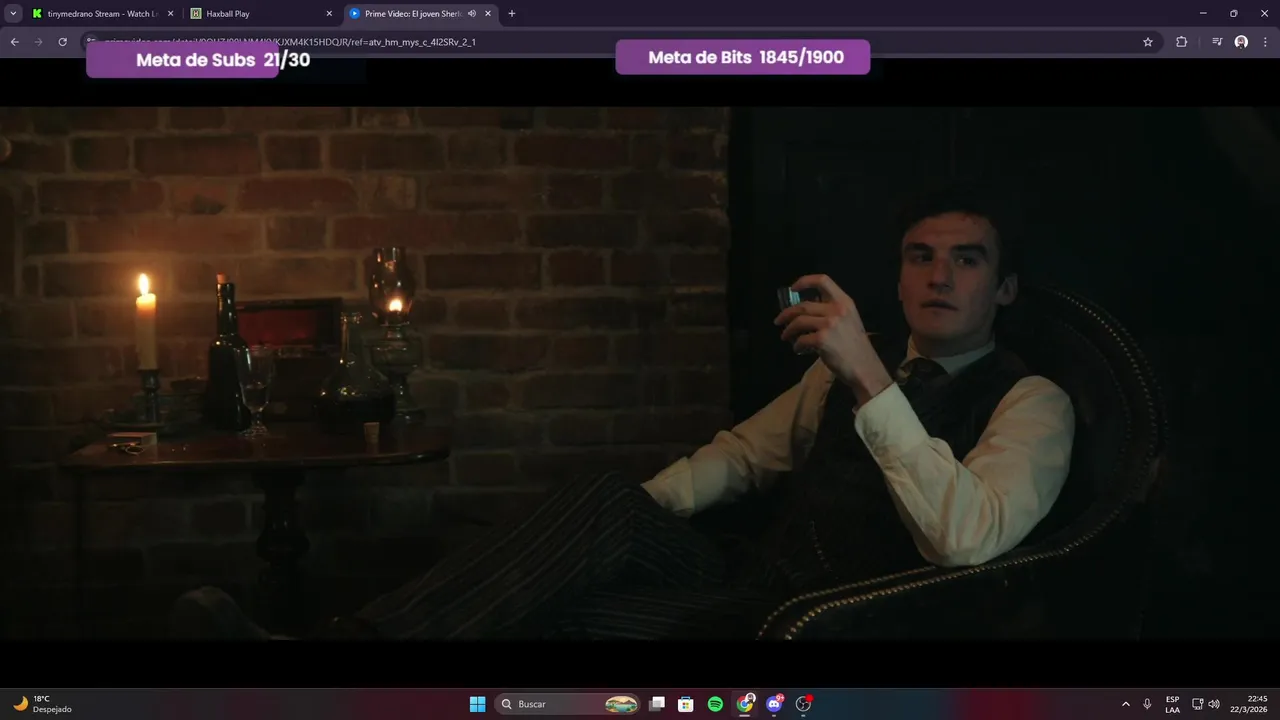Switch to the tinymedrano Stream Kick tab
This screenshot has height=720, width=1280.
103,14
